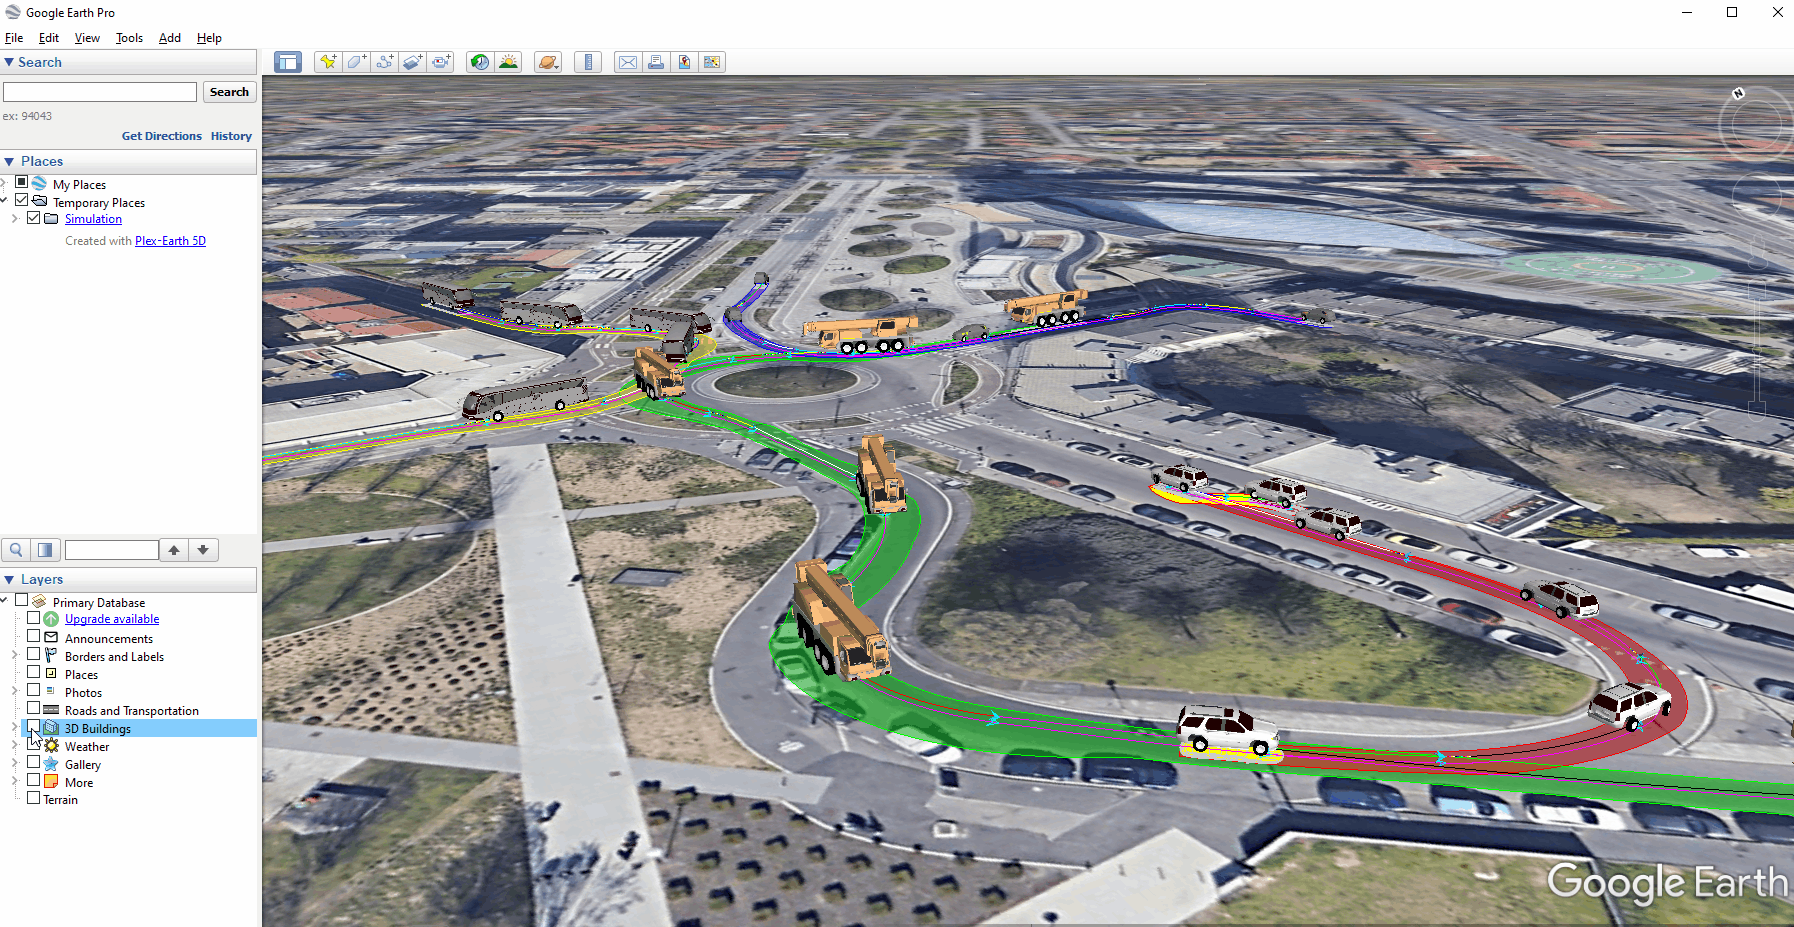Click the Save Image toolbar icon

[684, 62]
